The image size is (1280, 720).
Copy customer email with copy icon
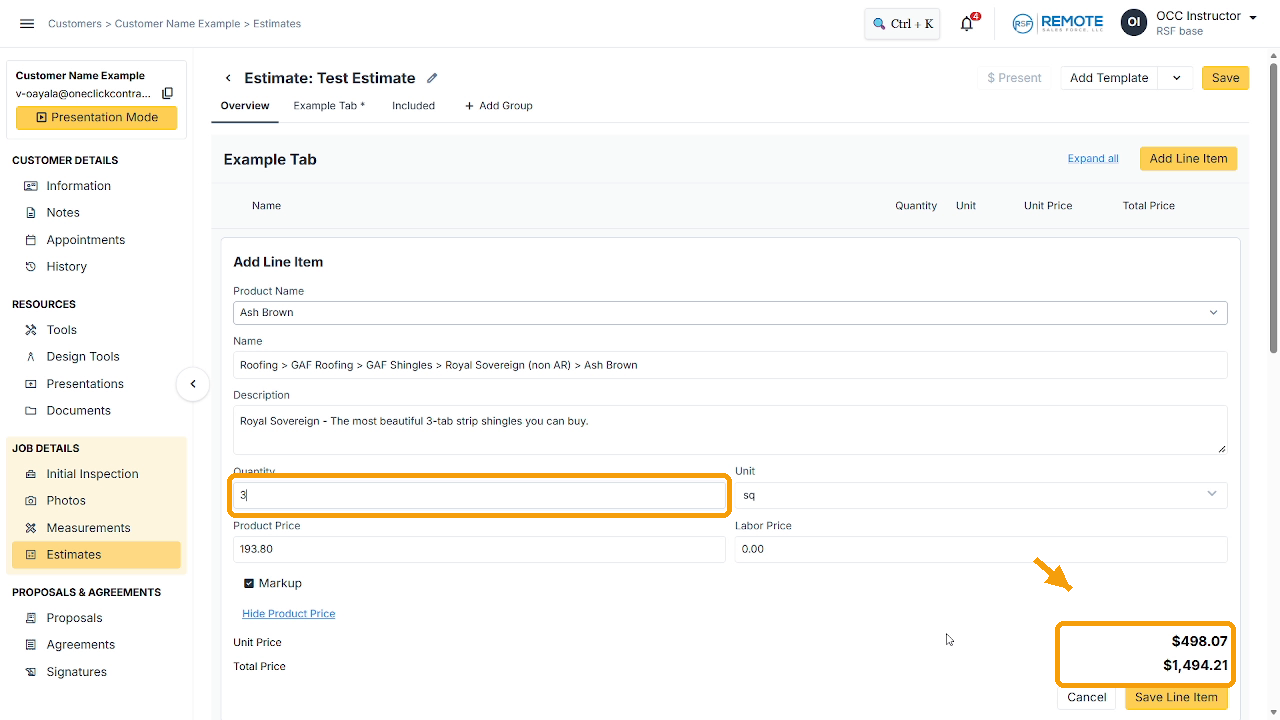tap(168, 93)
